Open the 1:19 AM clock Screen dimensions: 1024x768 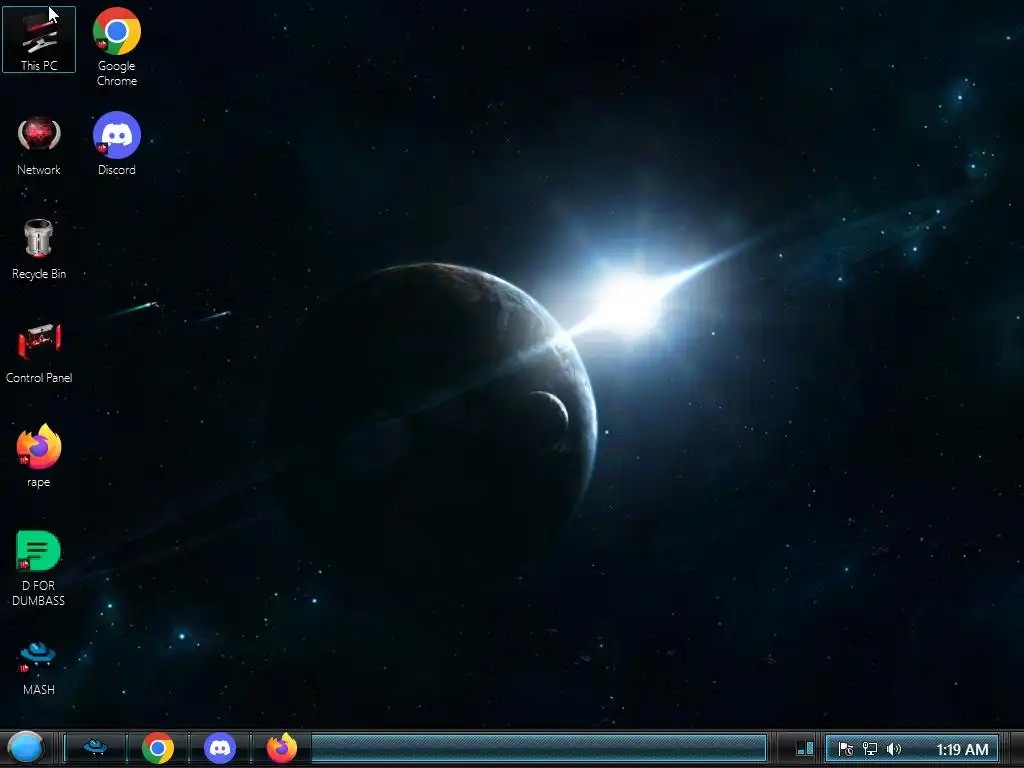point(962,749)
